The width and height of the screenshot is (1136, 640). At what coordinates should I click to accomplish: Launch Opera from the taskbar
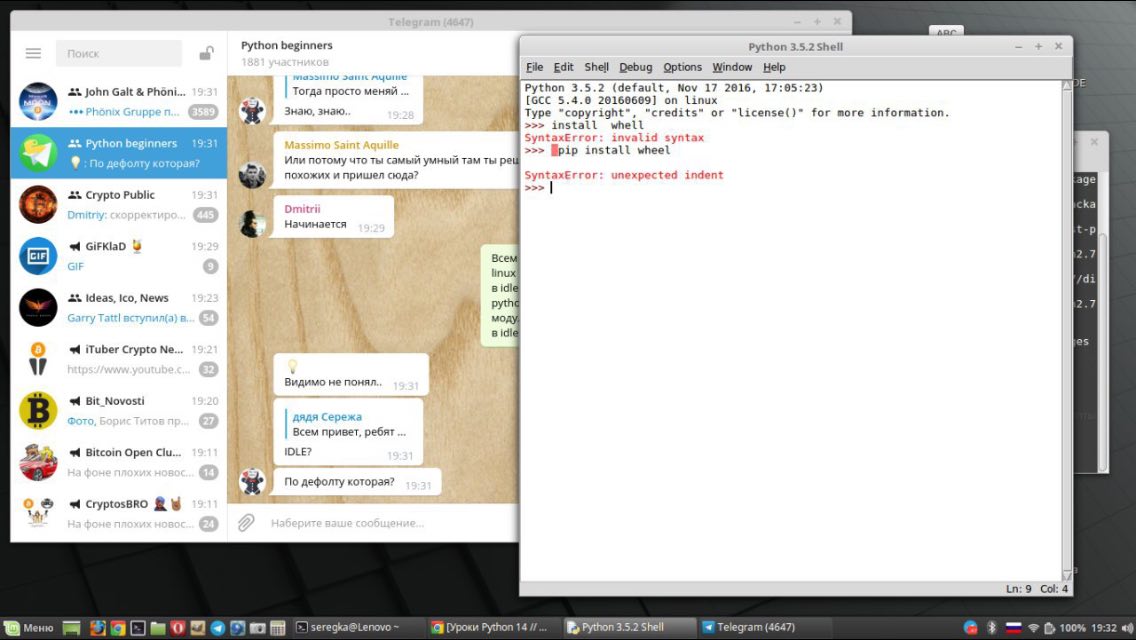point(178,628)
